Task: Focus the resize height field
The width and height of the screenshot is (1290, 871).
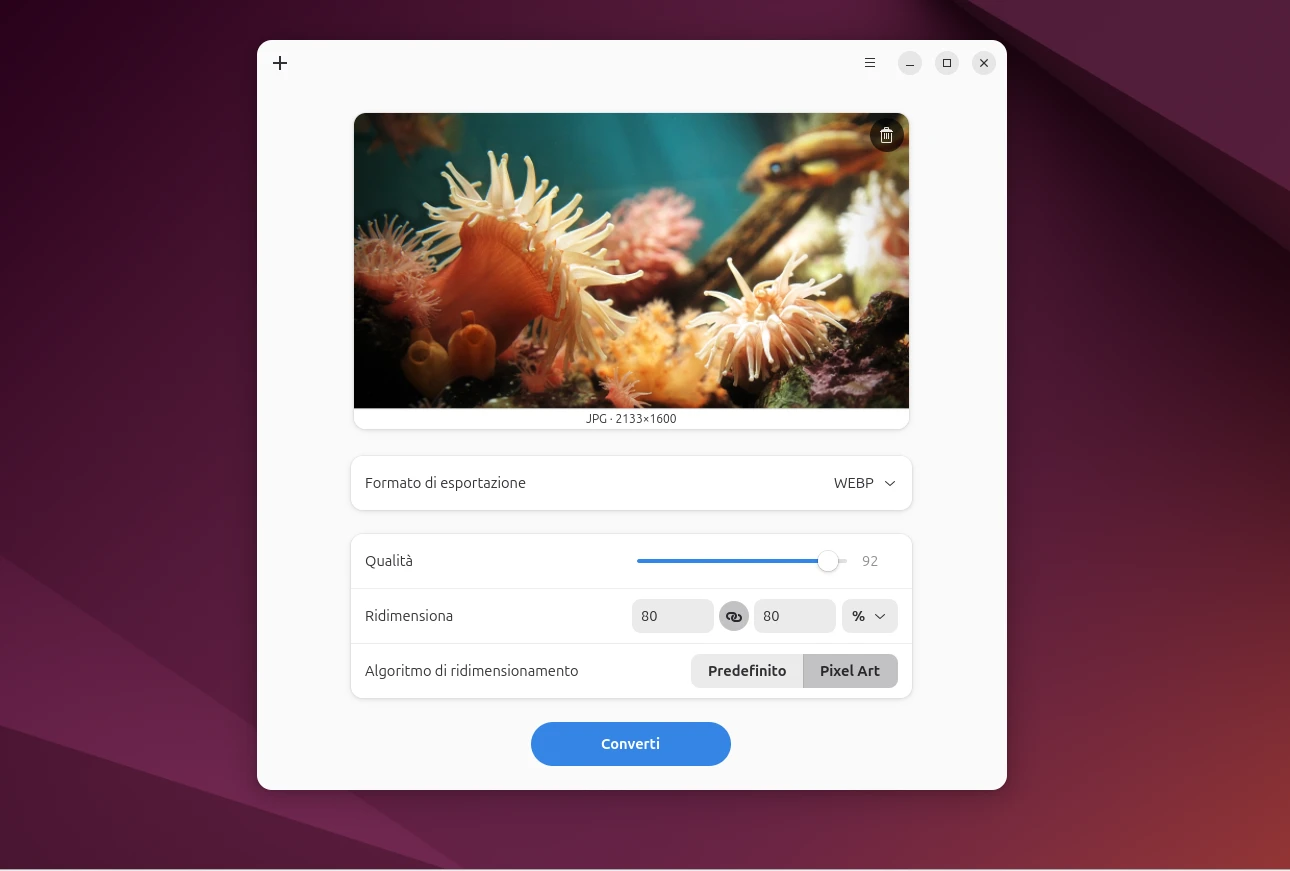Action: (x=794, y=616)
